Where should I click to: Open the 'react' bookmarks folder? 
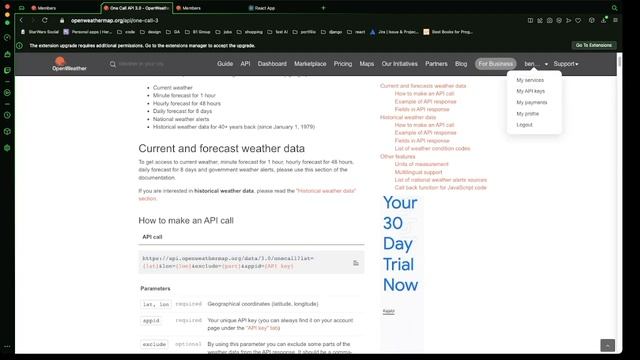356,32
